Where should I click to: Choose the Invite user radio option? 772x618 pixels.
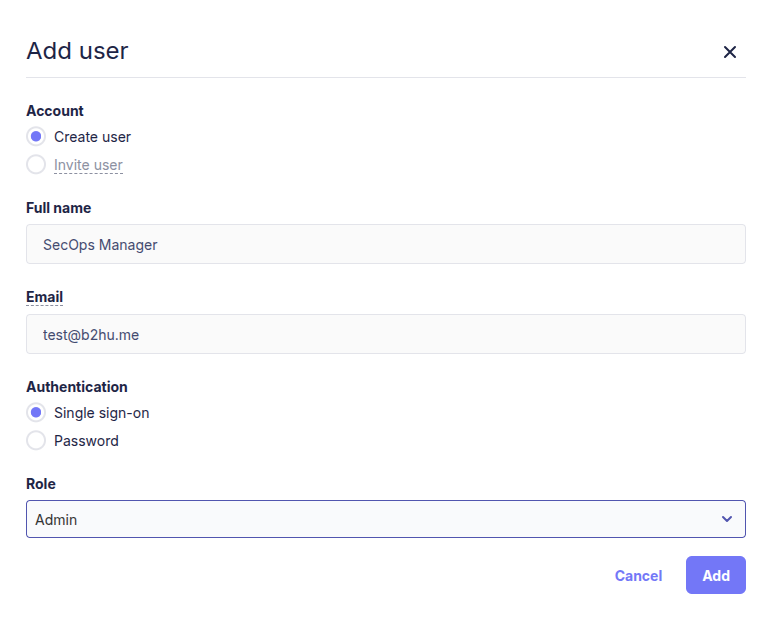[36, 165]
